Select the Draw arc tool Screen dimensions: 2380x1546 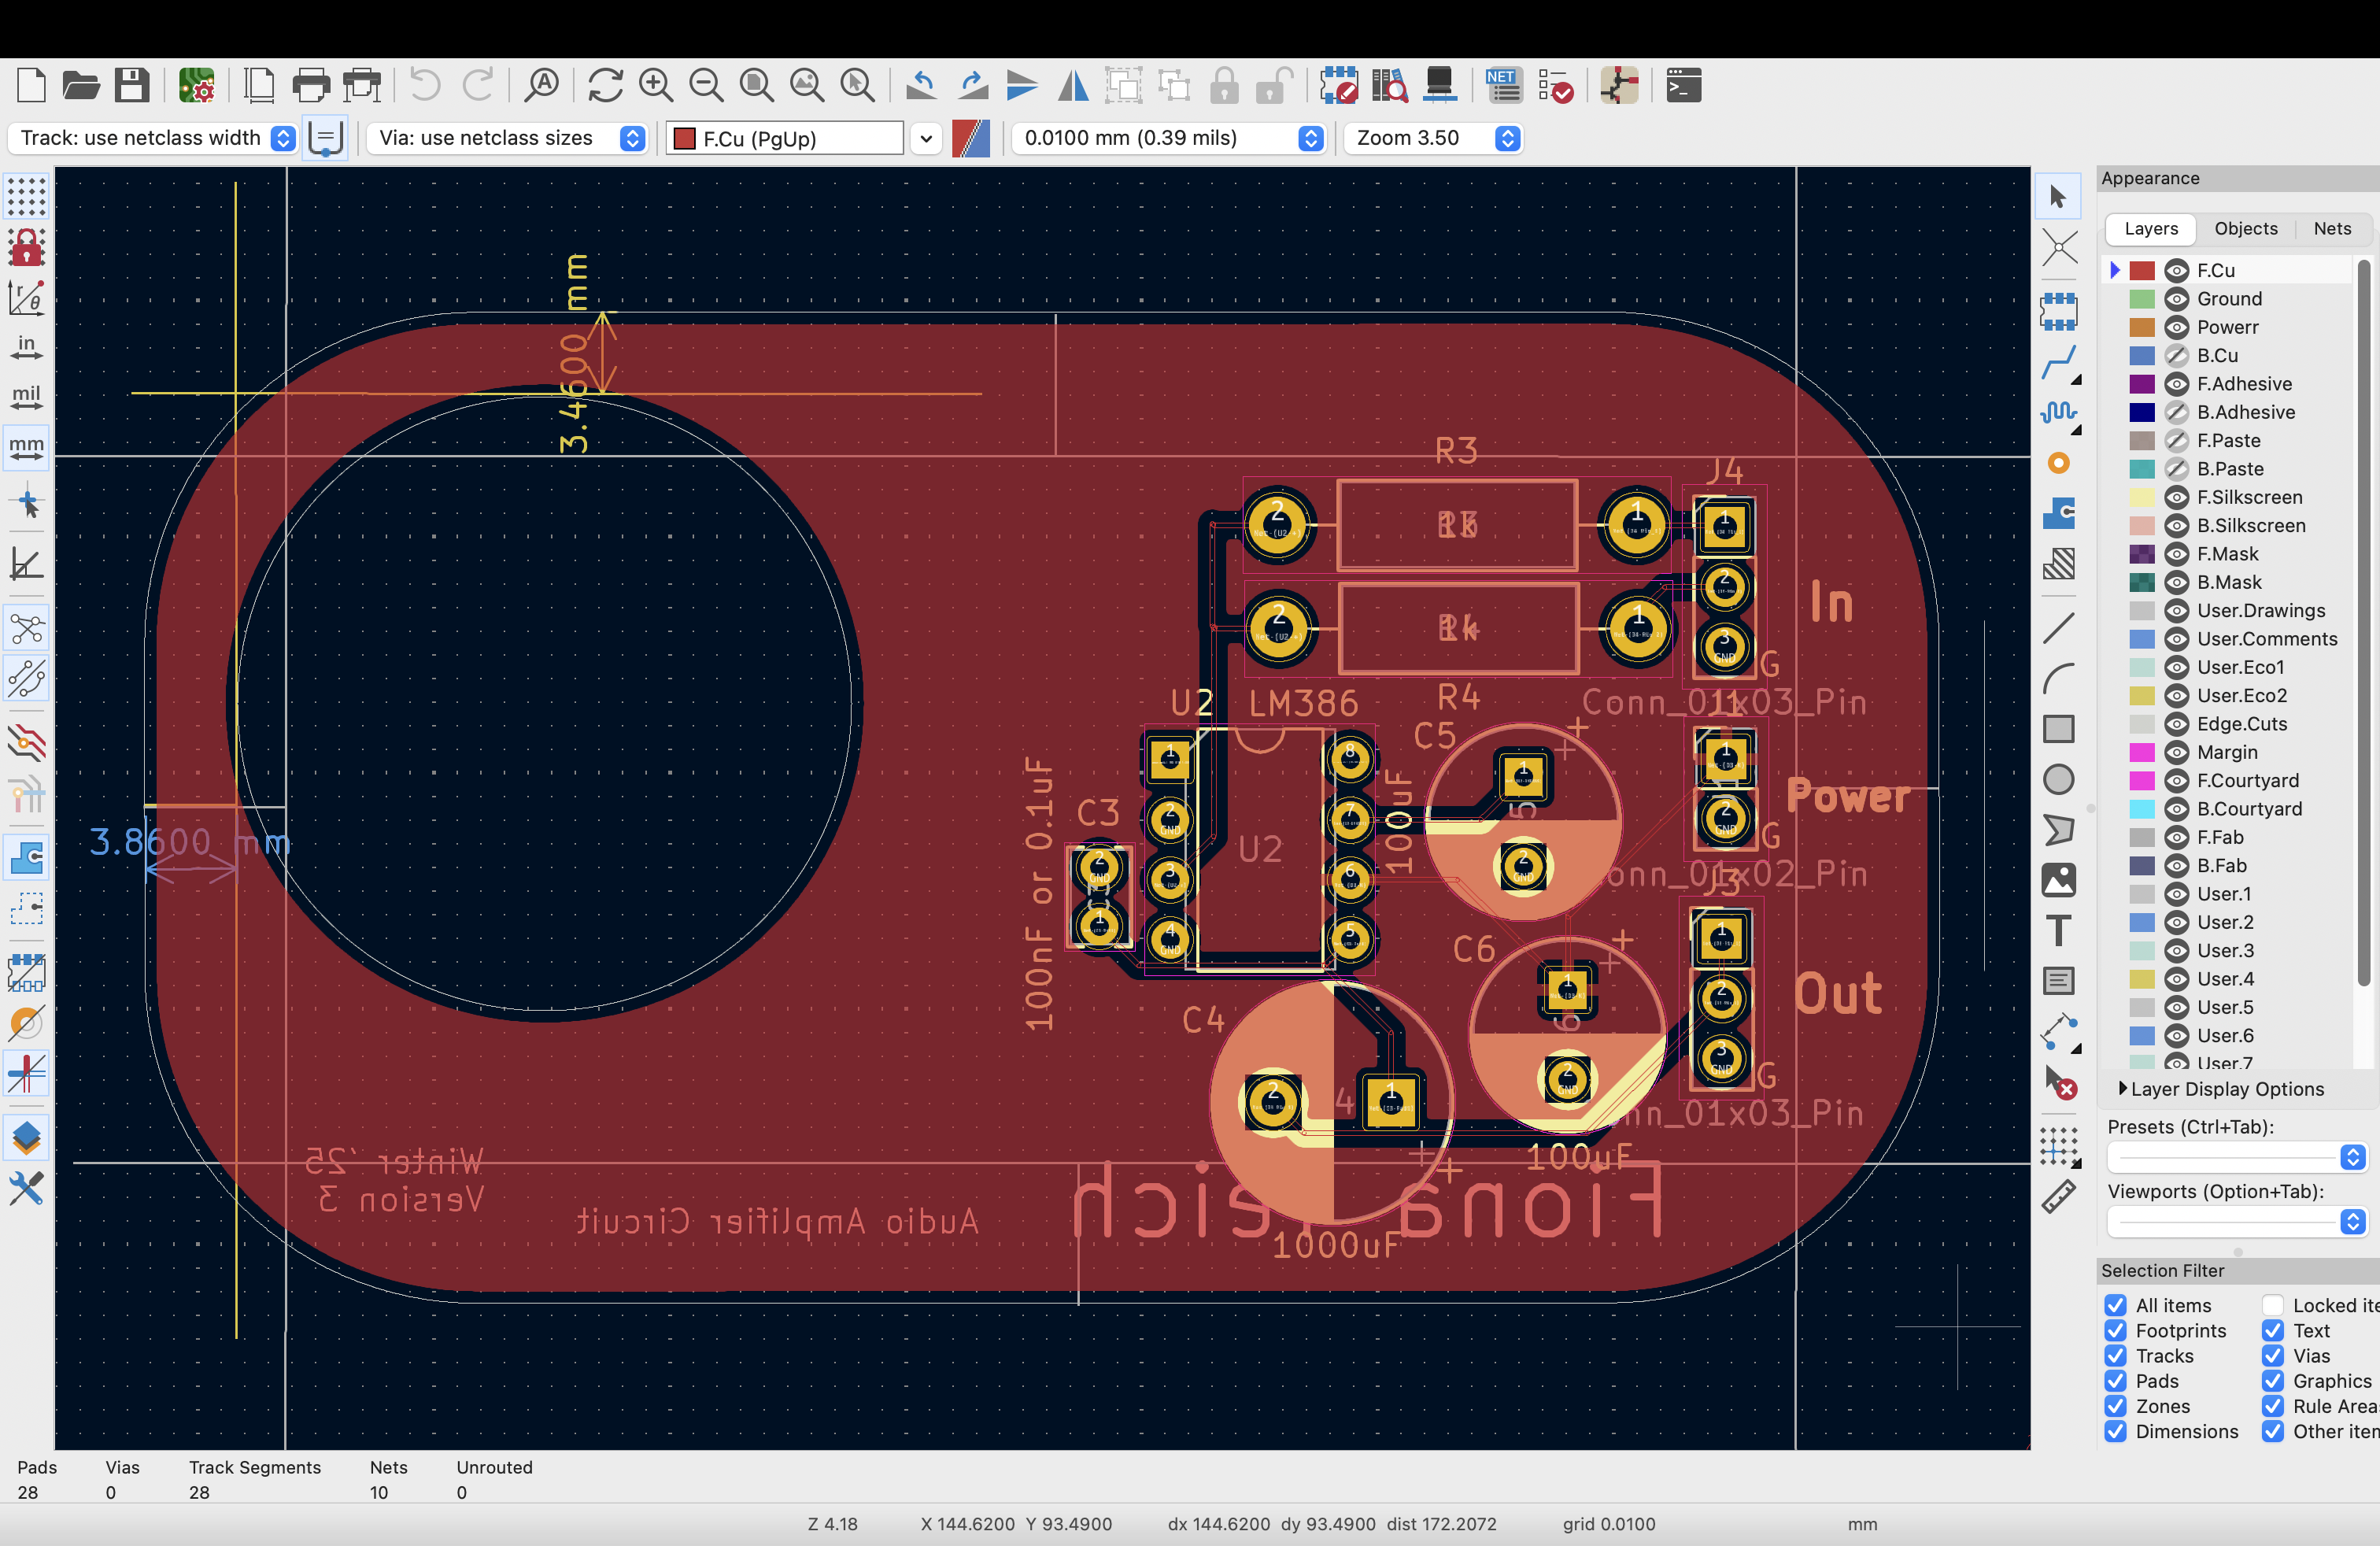2058,678
